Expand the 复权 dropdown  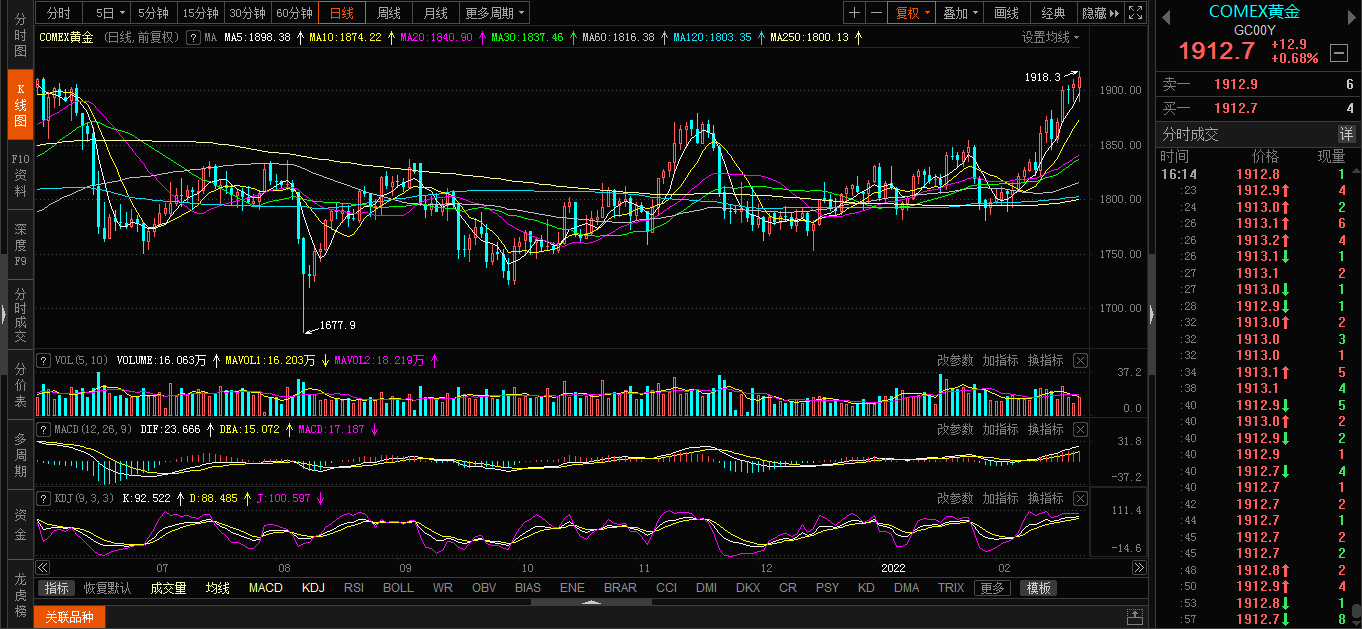point(912,13)
